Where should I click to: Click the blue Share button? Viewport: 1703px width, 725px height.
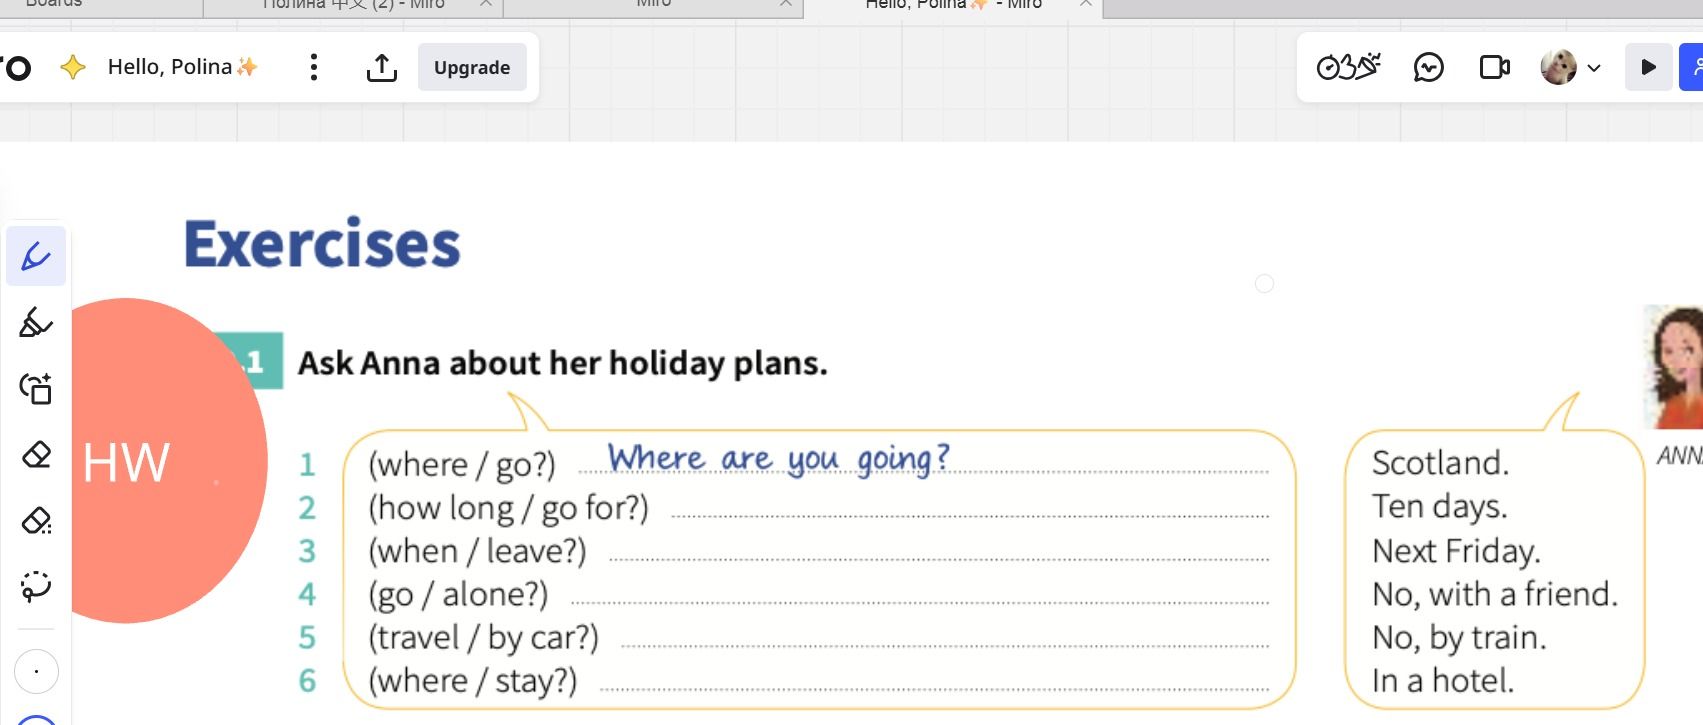1692,67
